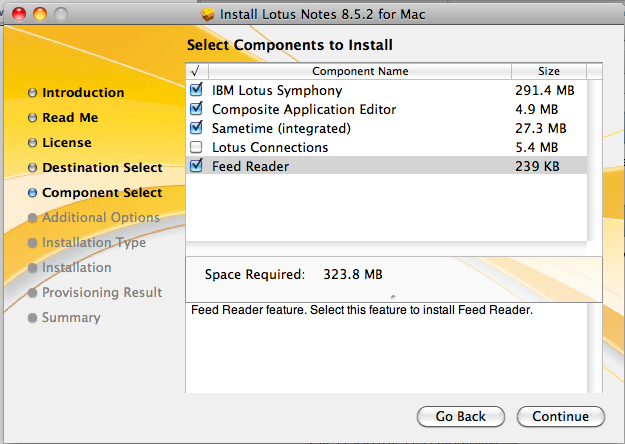The width and height of the screenshot is (625, 444).
Task: Click the Introduction step bullet
Action: coord(32,92)
